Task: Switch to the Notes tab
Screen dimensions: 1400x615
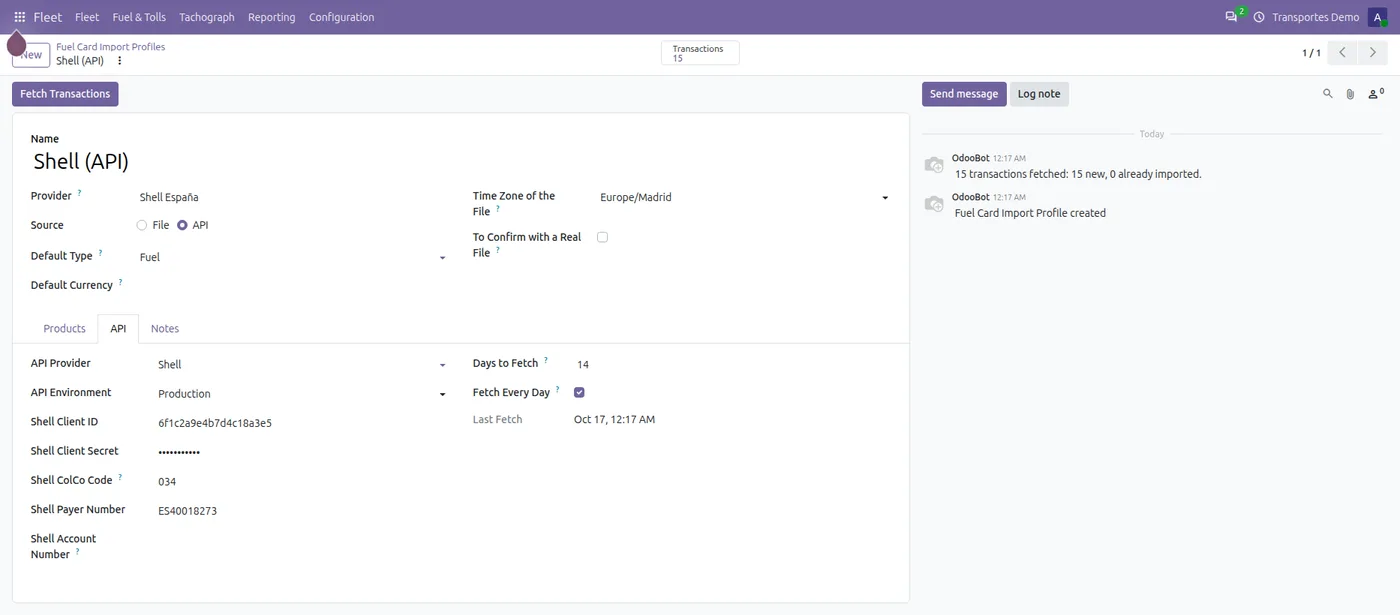Action: point(165,328)
